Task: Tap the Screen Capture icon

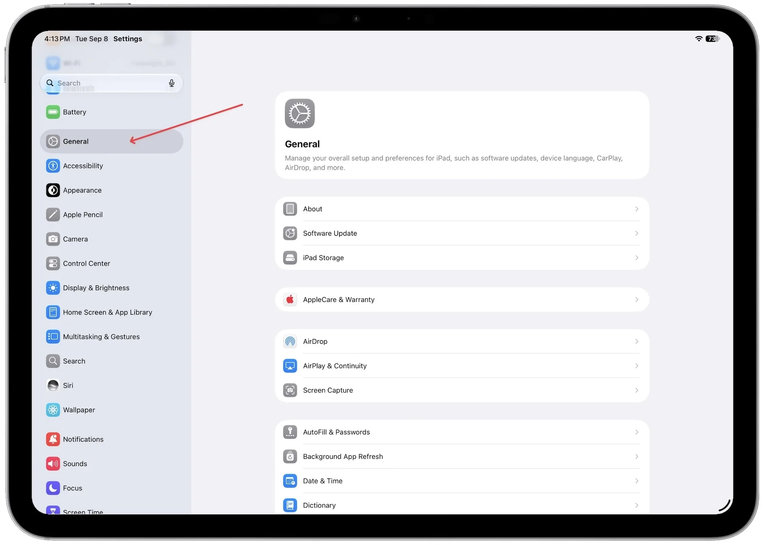Action: pos(290,390)
